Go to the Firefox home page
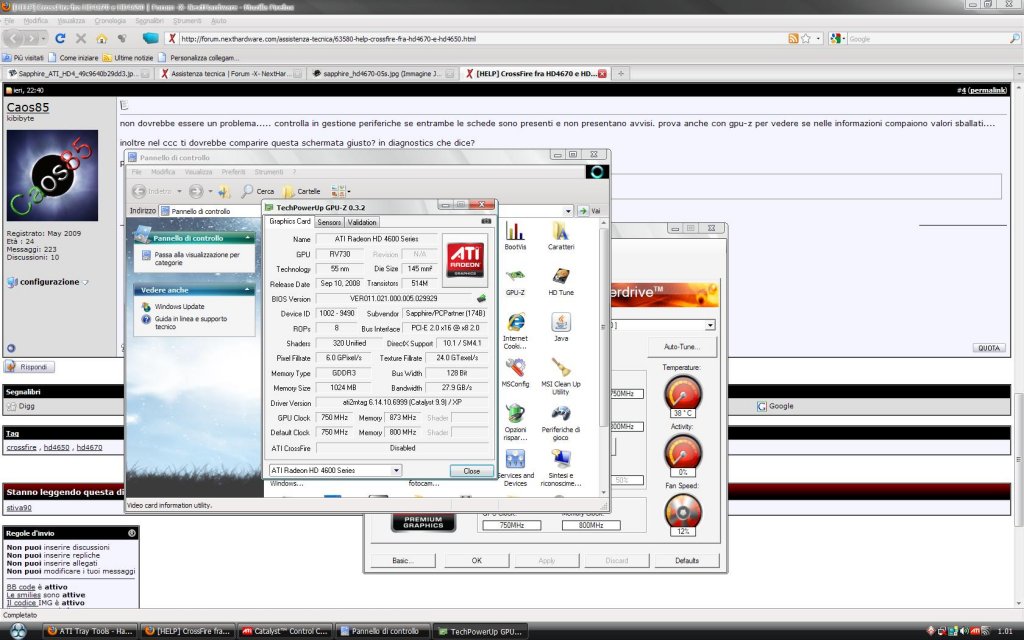Image resolution: width=1024 pixels, height=640 pixels. coord(101,39)
